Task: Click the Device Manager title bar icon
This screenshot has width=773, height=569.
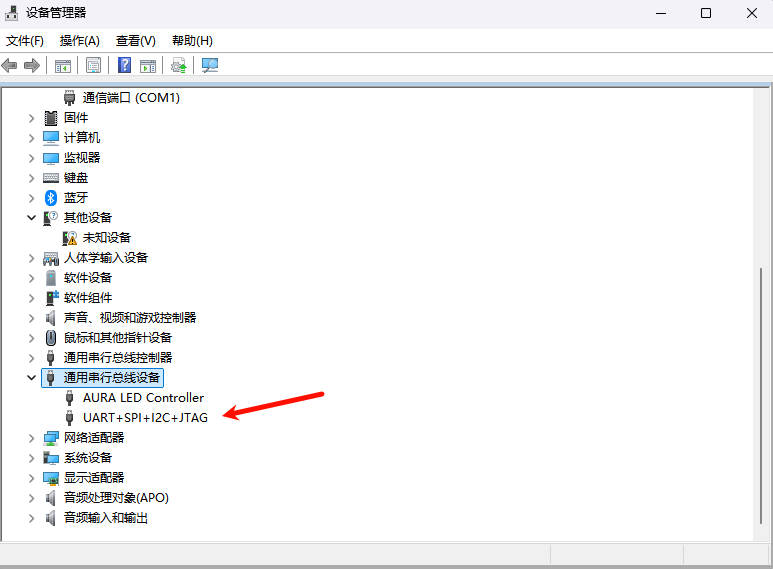Action: tap(11, 13)
